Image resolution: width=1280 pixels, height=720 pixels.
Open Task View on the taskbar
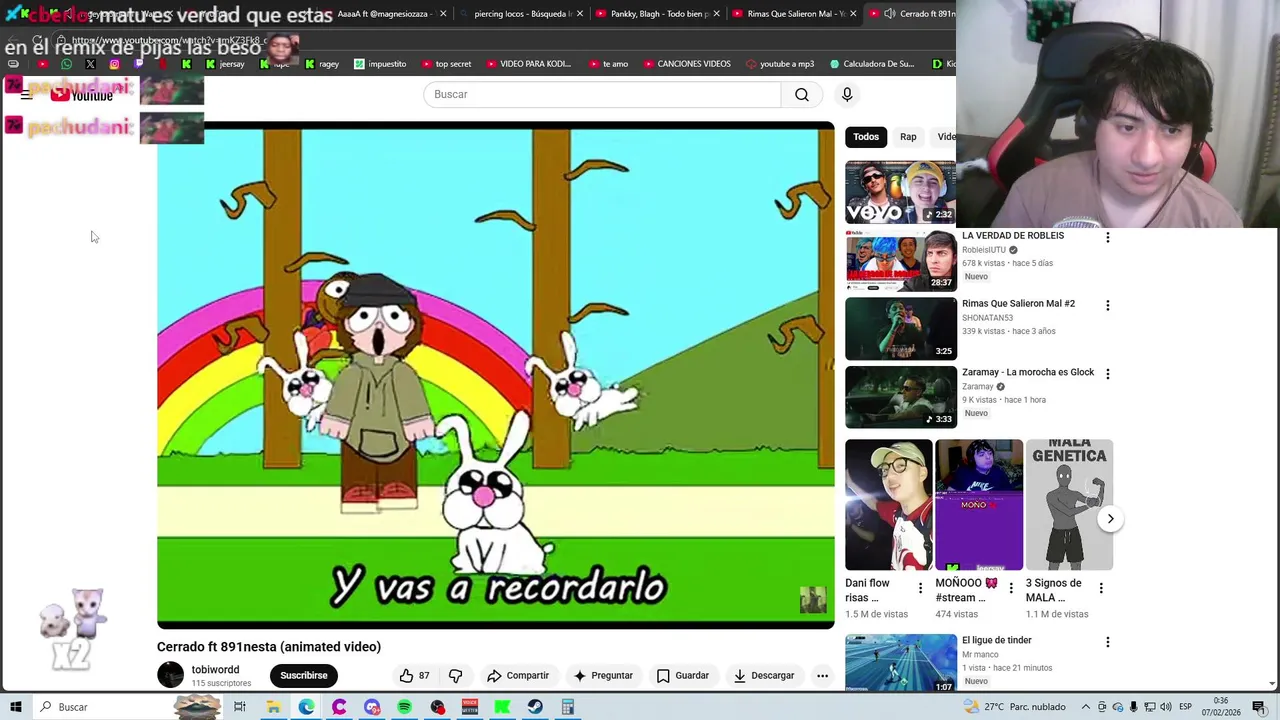click(240, 707)
